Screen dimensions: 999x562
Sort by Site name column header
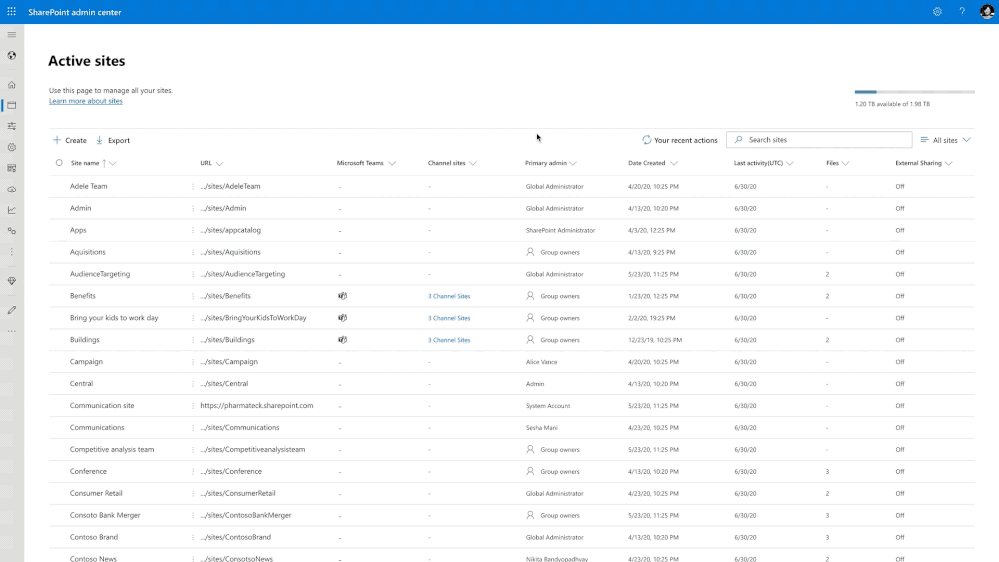85,163
